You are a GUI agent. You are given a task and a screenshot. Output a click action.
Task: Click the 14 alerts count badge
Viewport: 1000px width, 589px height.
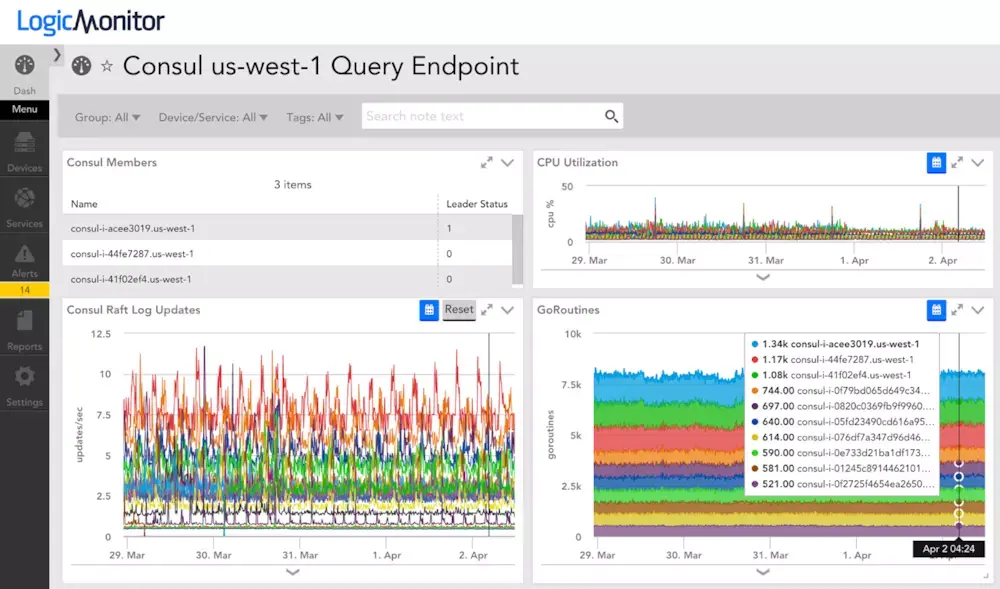(x=24, y=290)
